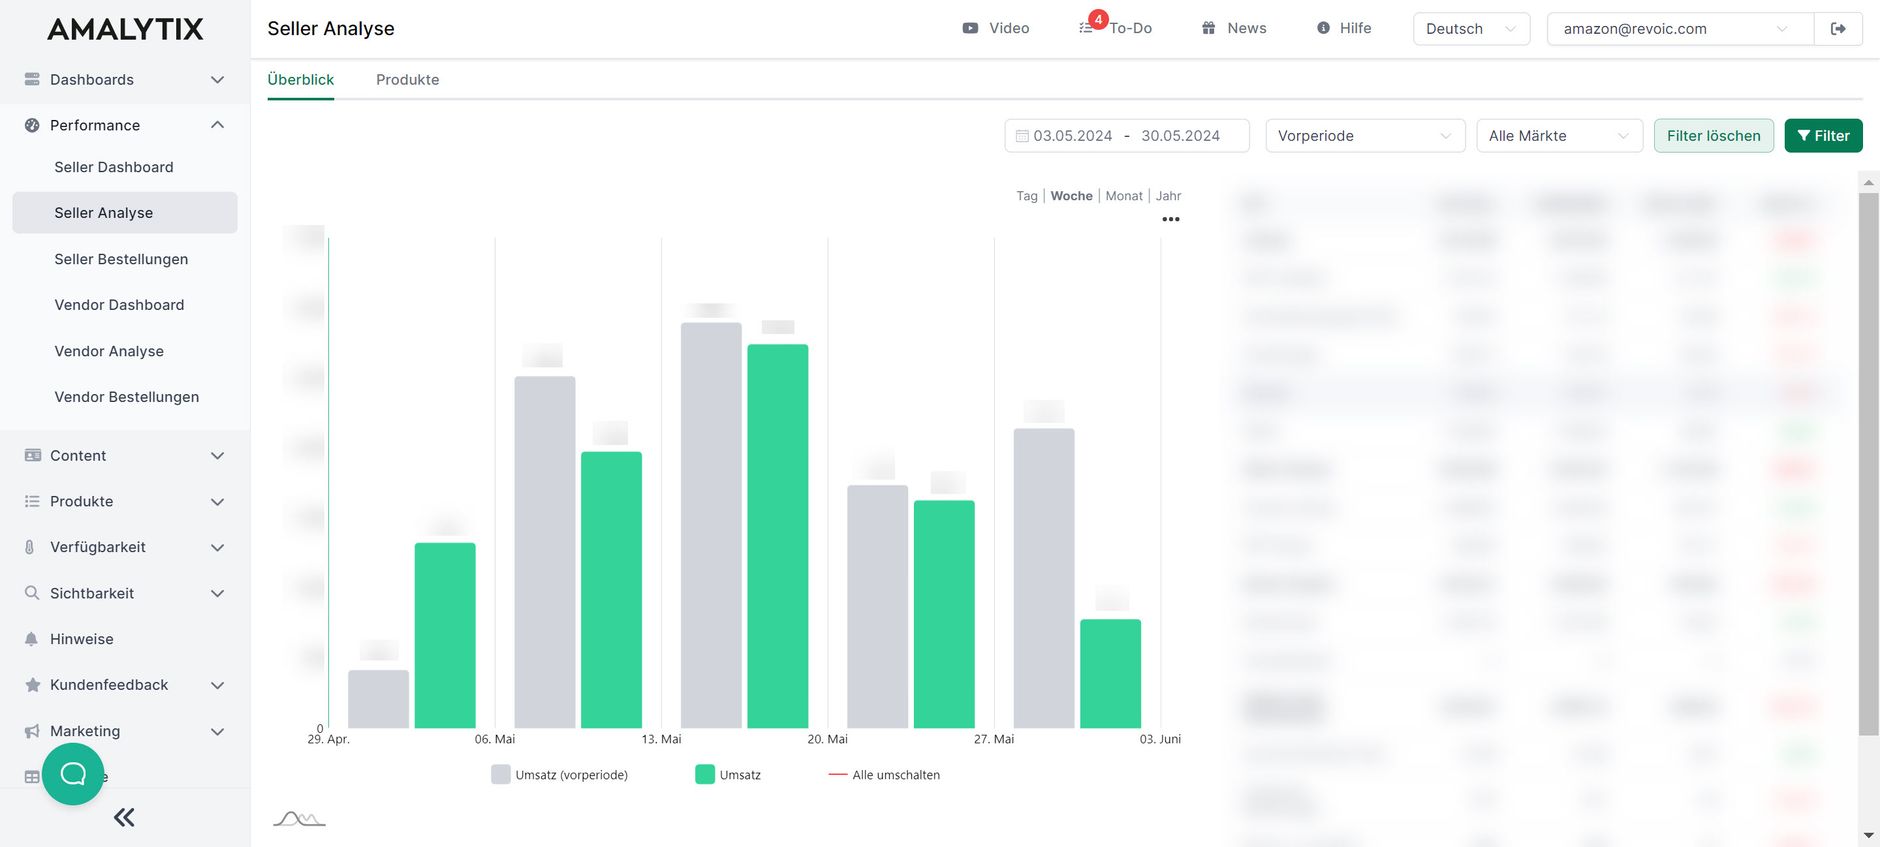Click the scrollbar down arrow
This screenshot has width=1880, height=847.
pos(1868,835)
